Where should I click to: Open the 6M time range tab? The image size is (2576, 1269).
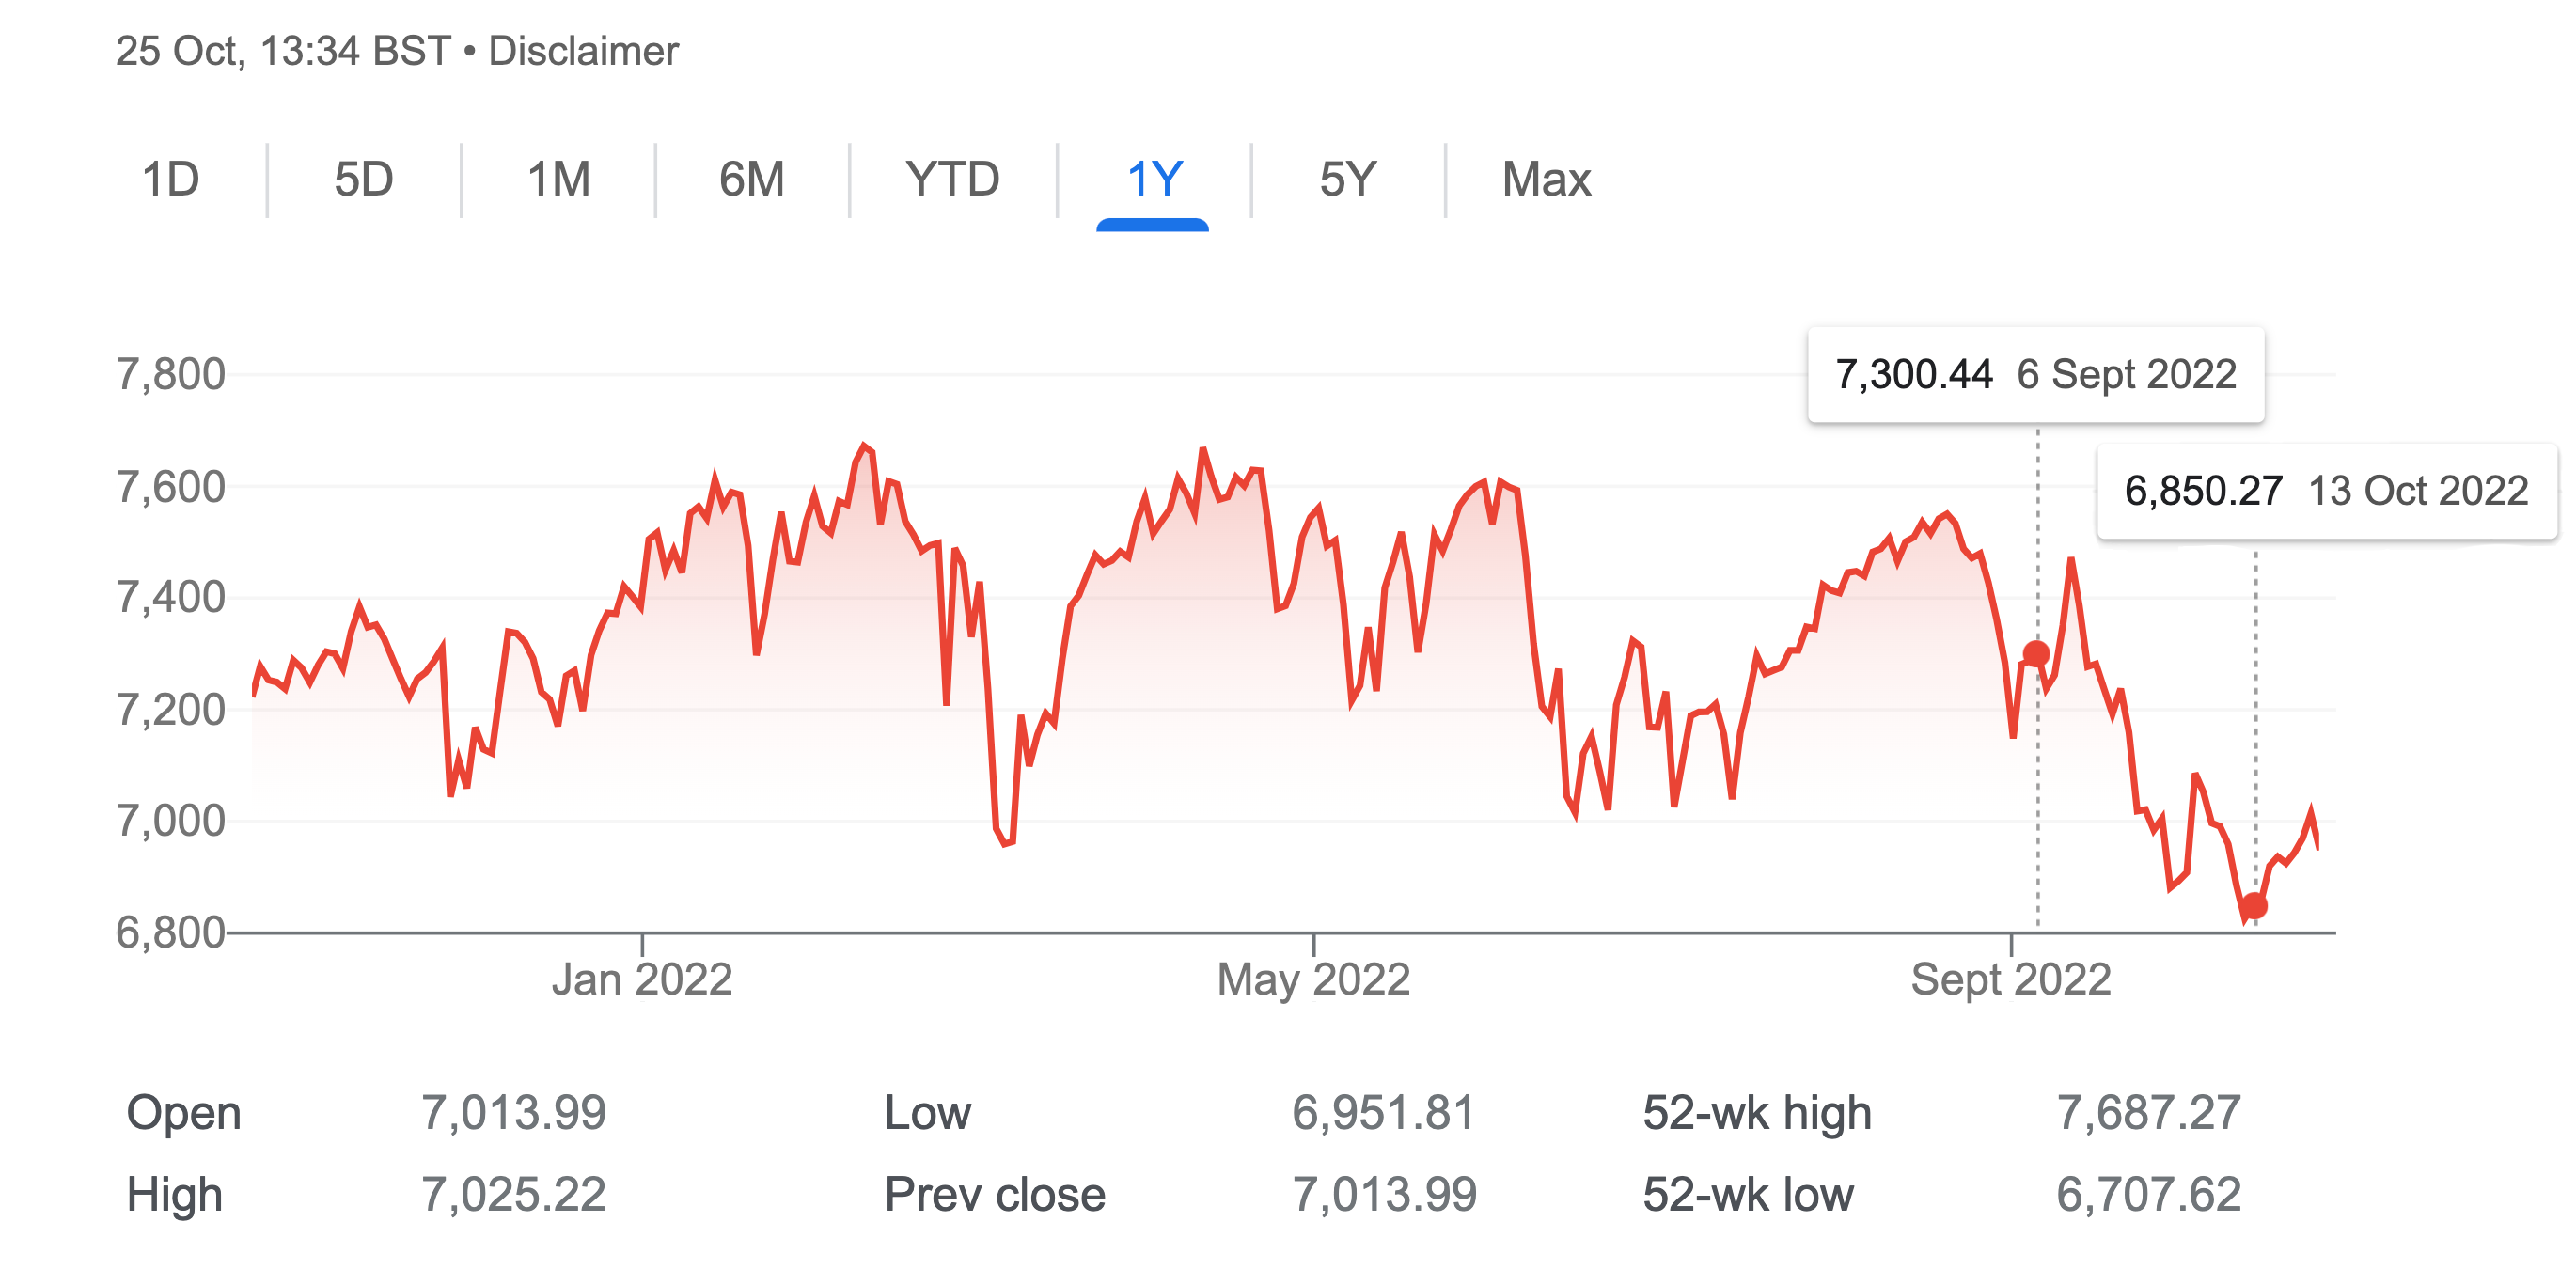point(751,180)
